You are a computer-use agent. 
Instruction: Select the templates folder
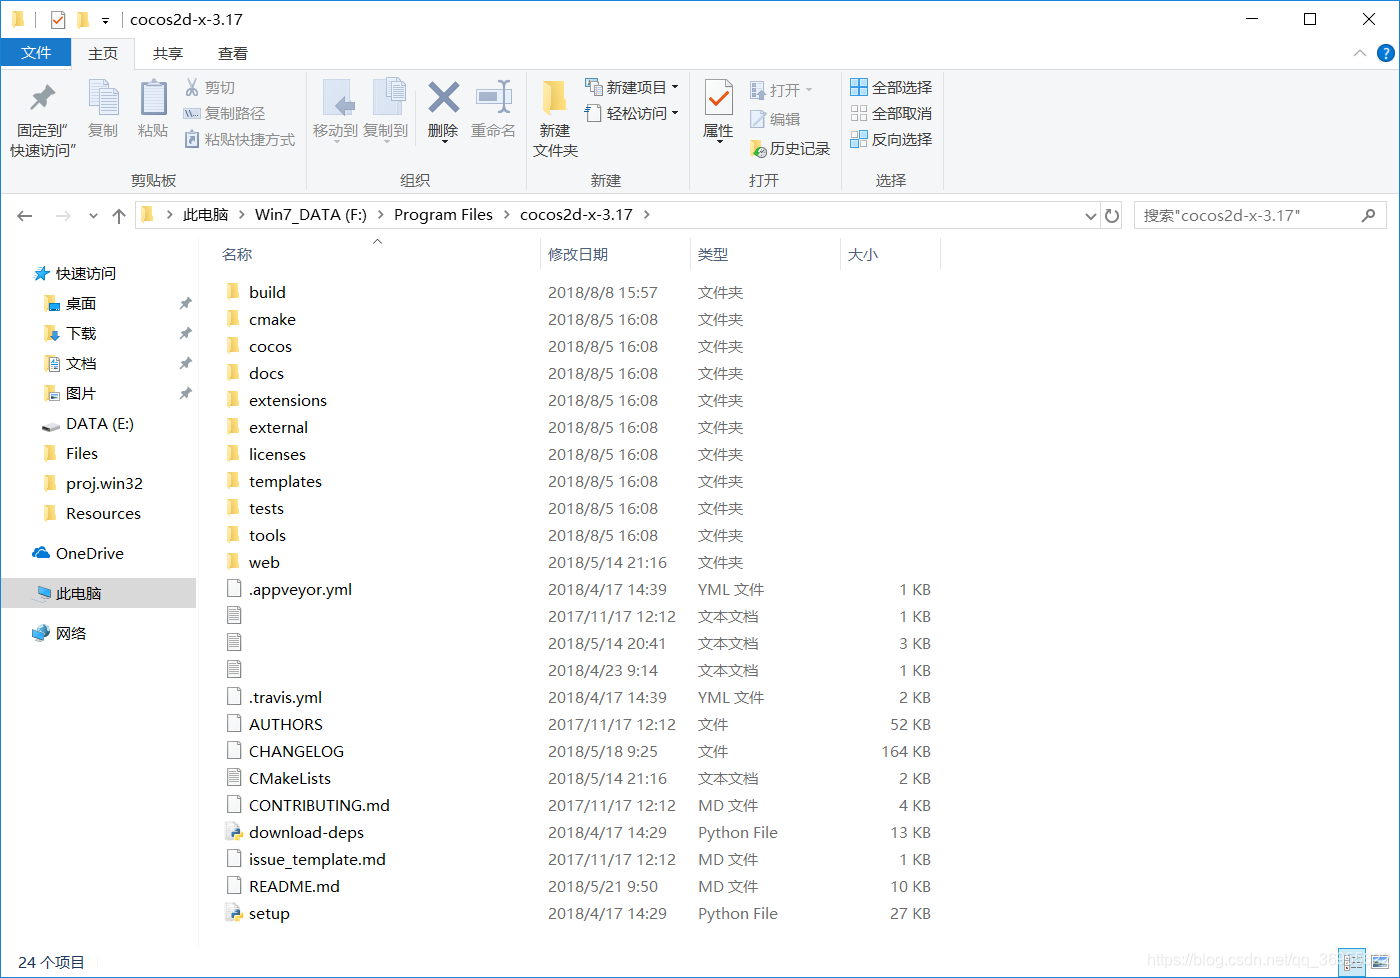(x=285, y=481)
